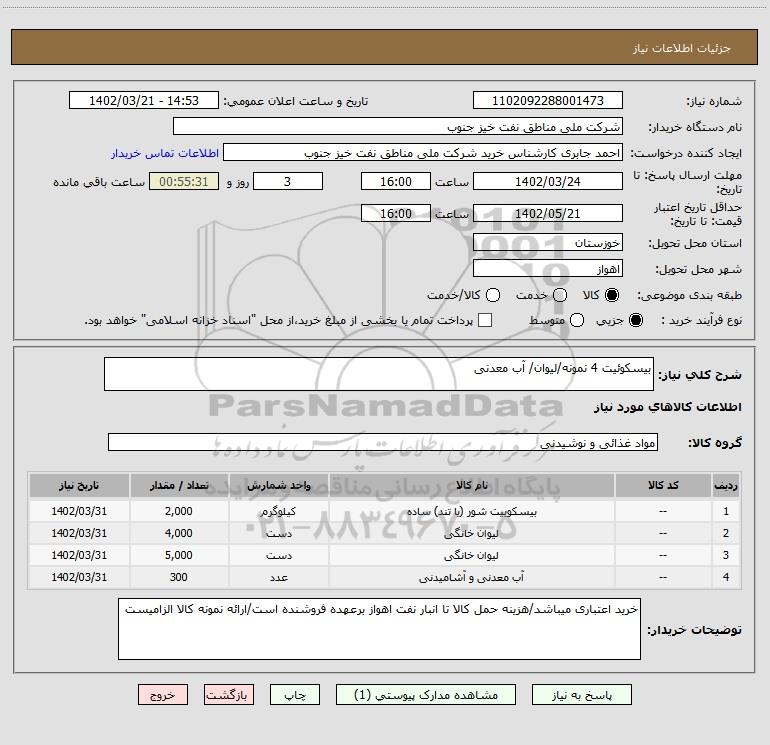Image resolution: width=770 pixels, height=745 pixels.
Task: Click the quantity cell 300
Action: pyautogui.click(x=179, y=578)
